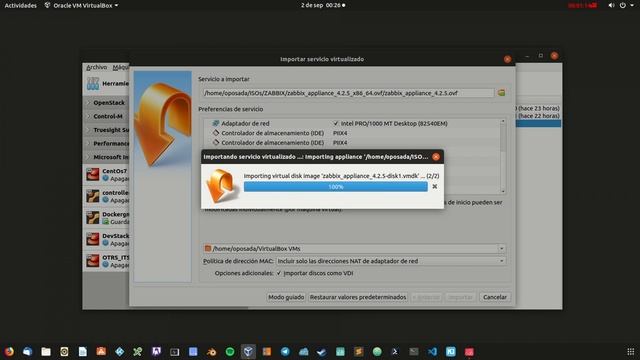
Task: Expand the Performance group
Action: click(x=89, y=143)
